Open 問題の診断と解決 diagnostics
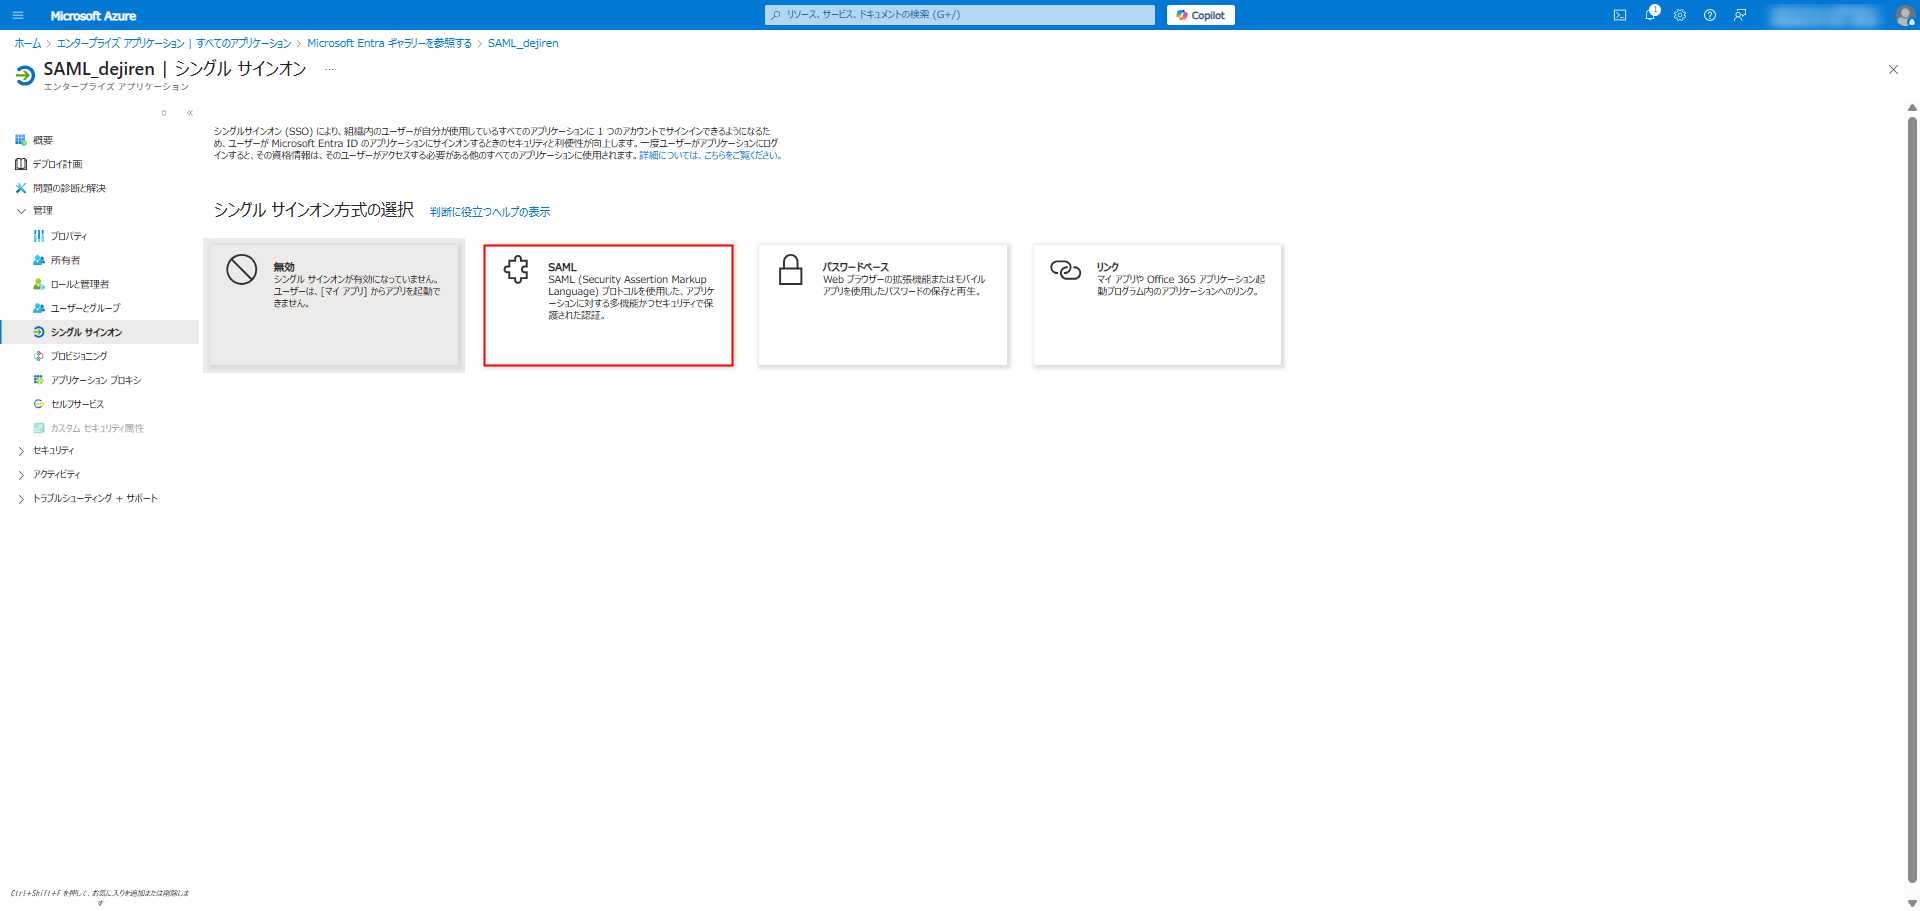Viewport: 1920px width, 911px height. pyautogui.click(x=69, y=188)
